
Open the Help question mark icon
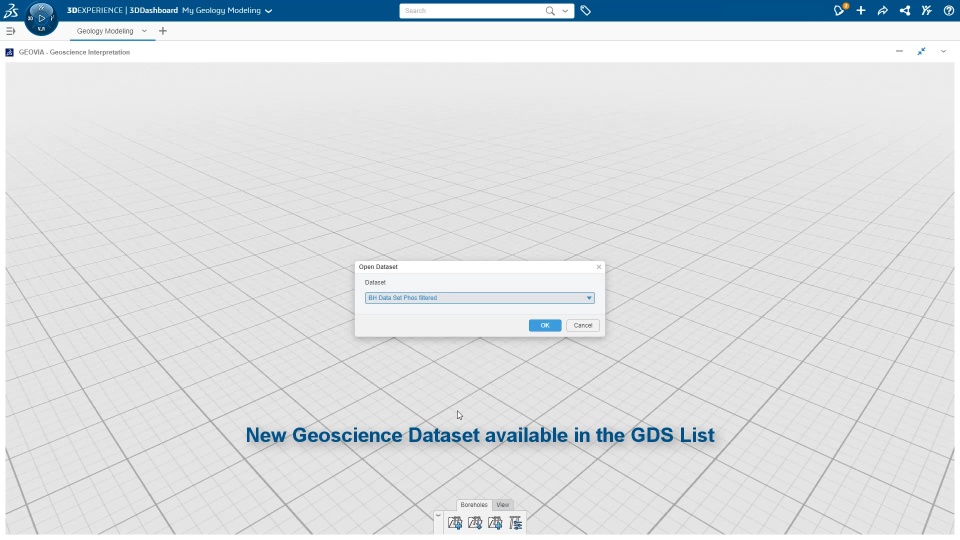pos(948,10)
